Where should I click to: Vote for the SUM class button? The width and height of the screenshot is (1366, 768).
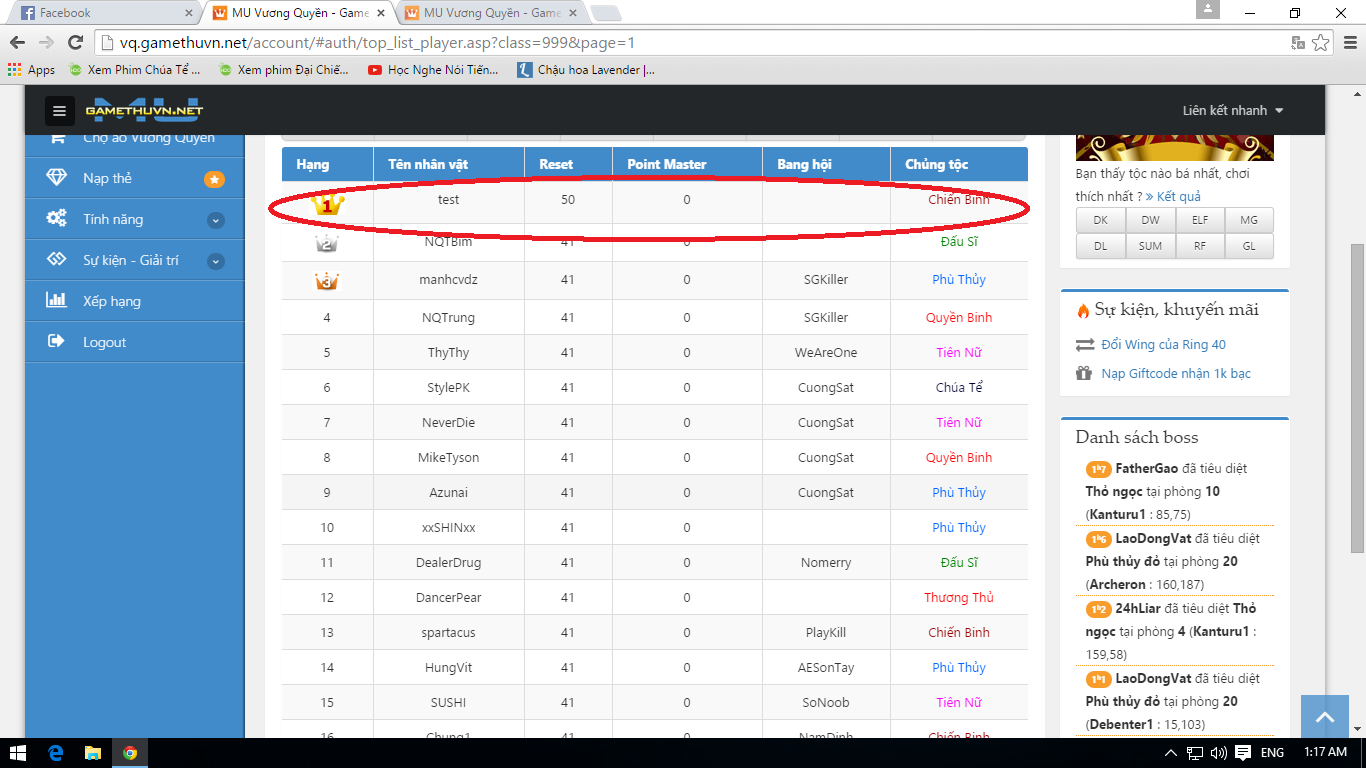(x=1150, y=246)
